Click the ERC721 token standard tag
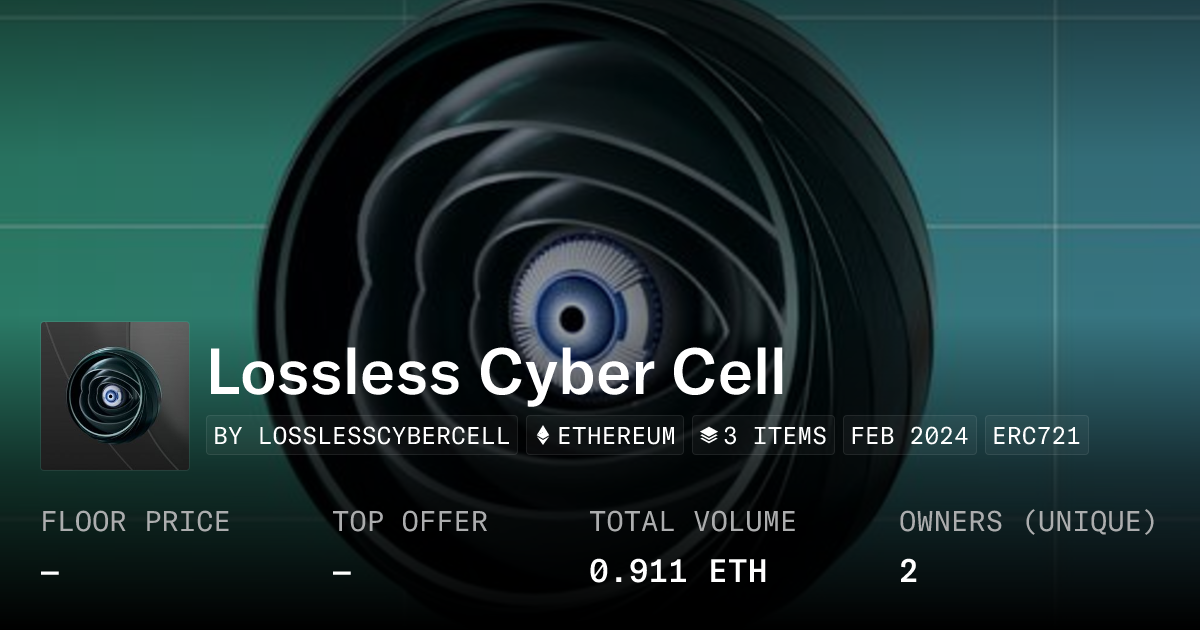 click(1036, 436)
